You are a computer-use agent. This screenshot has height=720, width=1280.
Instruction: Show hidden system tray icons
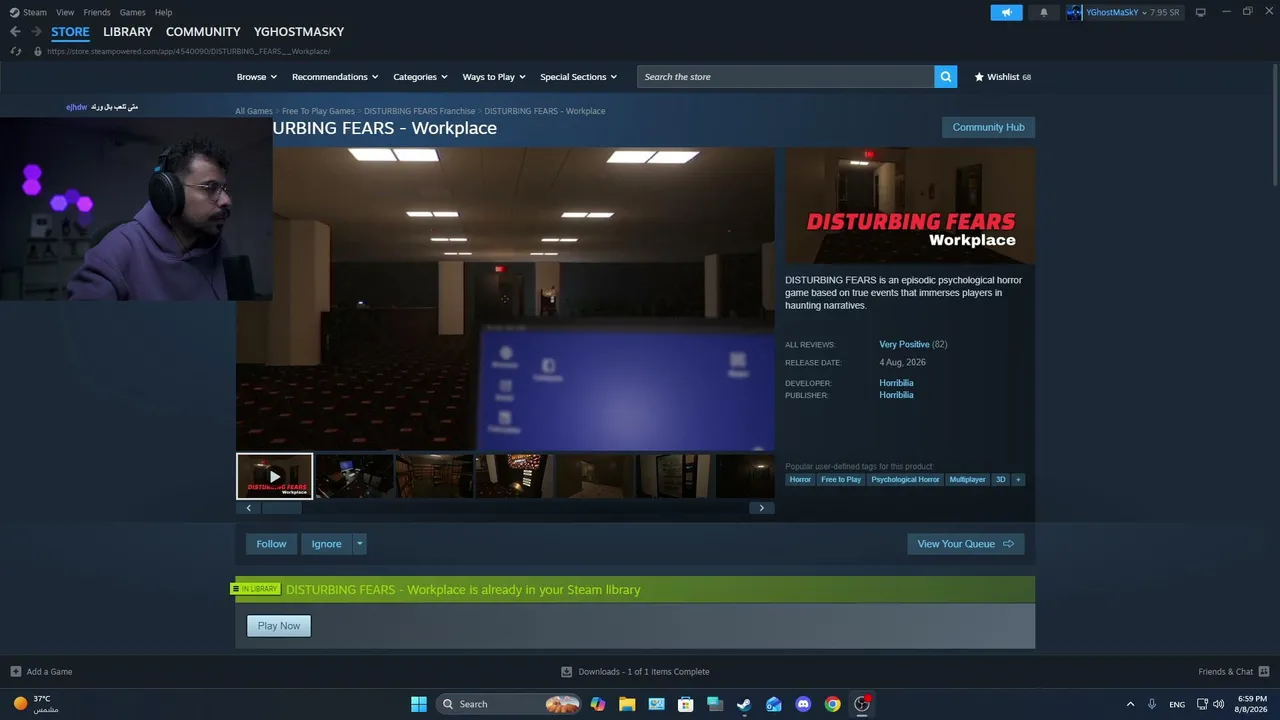click(1130, 704)
